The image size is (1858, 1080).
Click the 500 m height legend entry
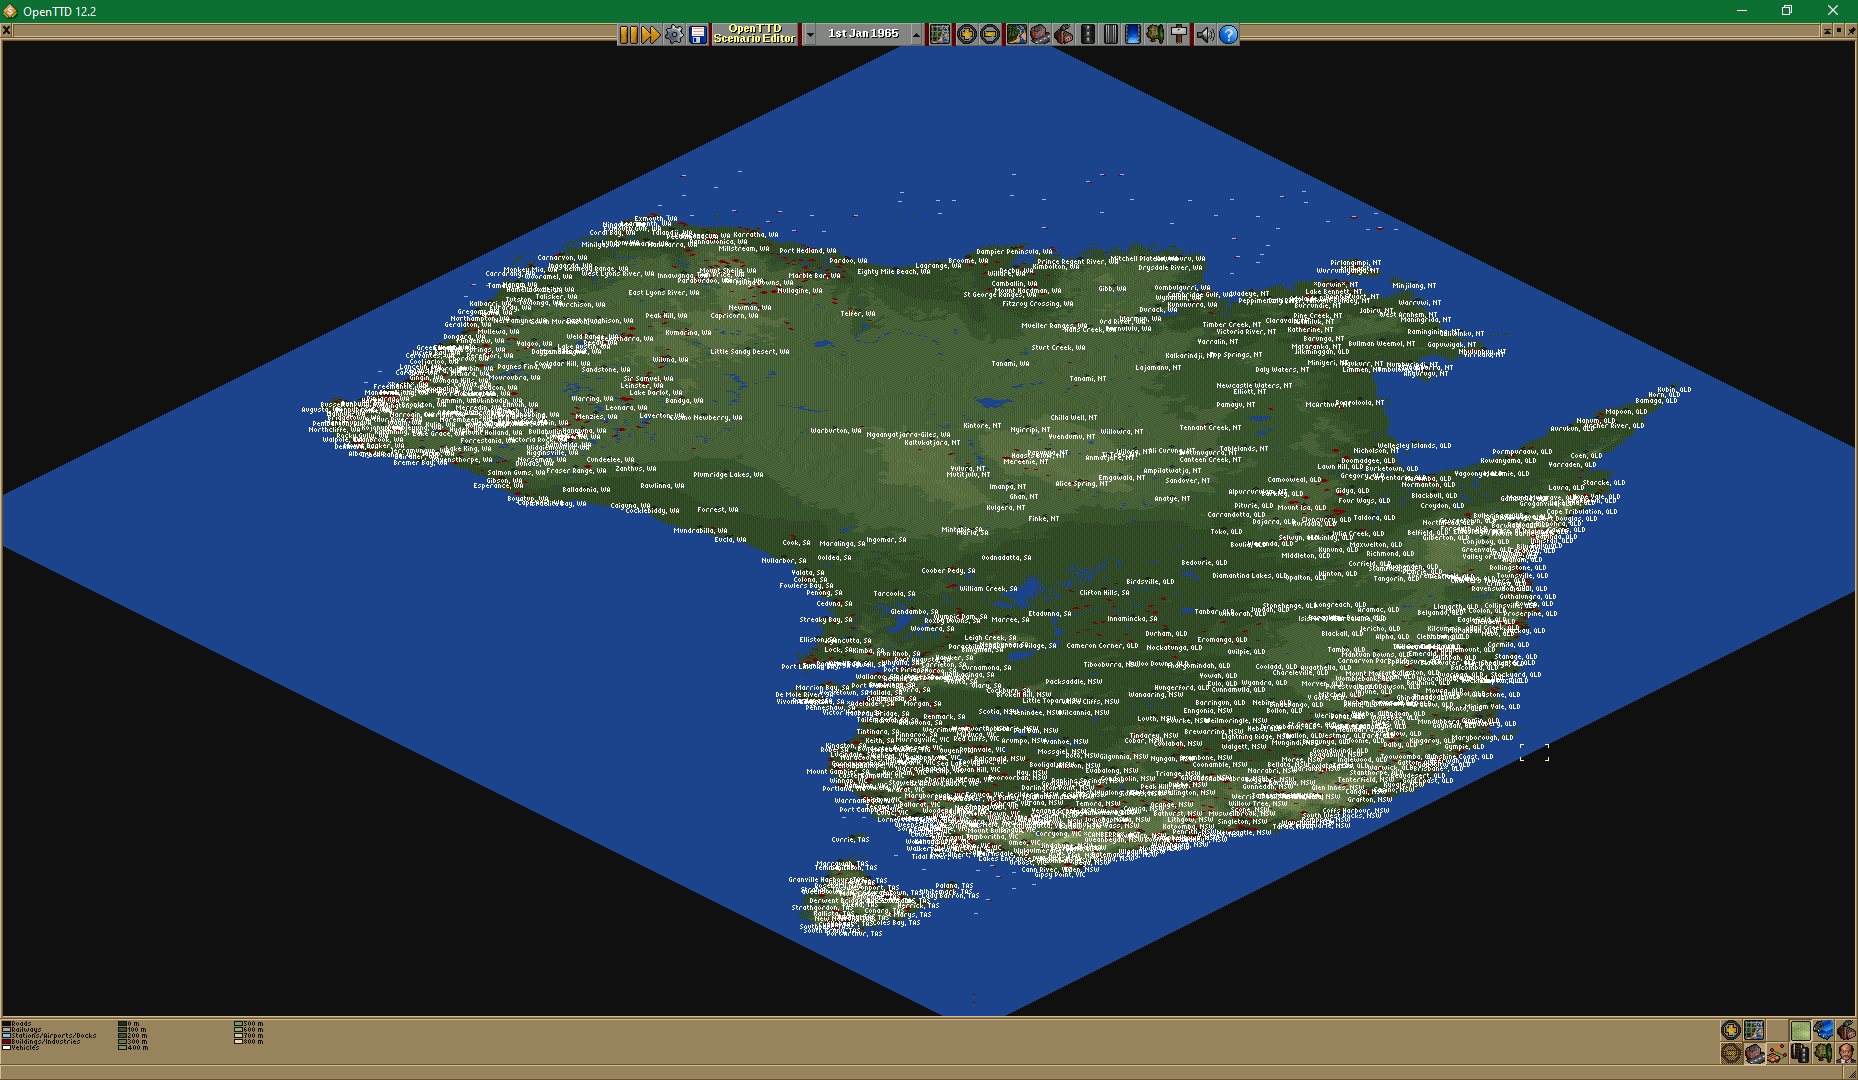[249, 1024]
